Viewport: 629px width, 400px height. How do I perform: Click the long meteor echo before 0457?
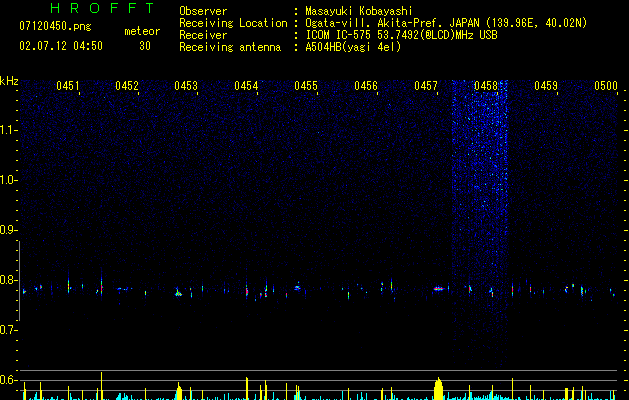(438, 288)
